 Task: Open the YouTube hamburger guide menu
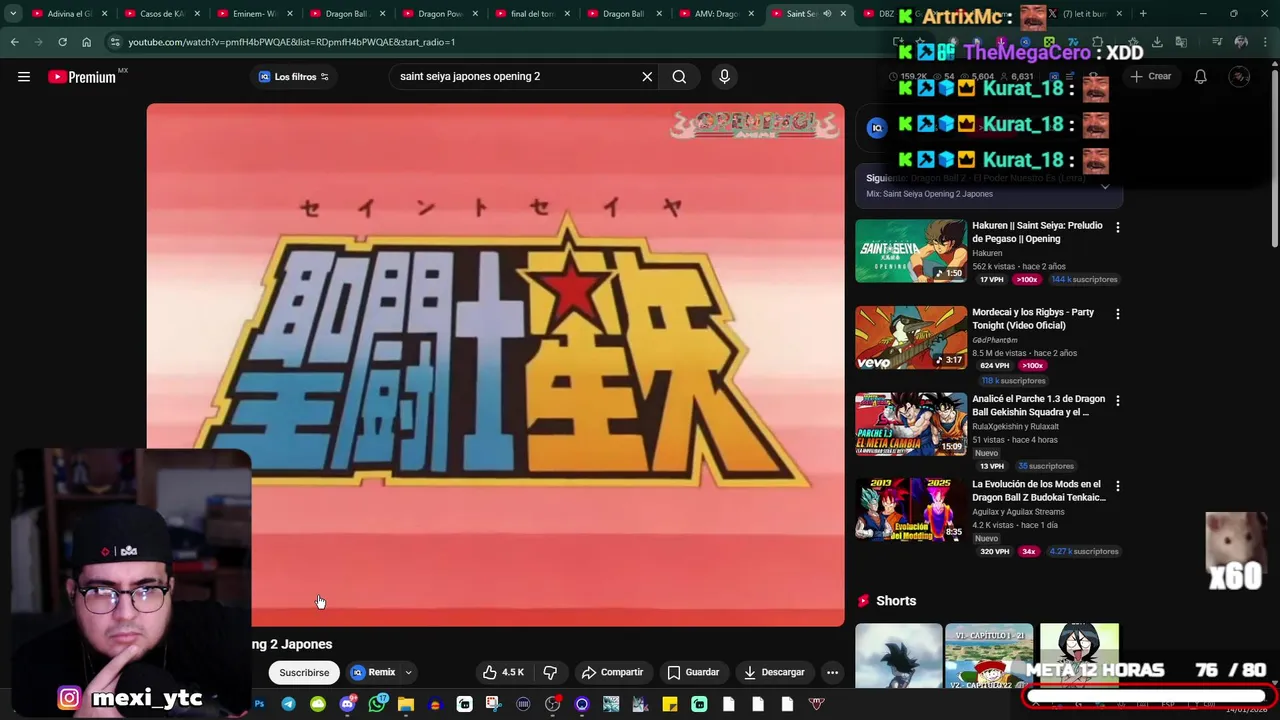click(24, 77)
